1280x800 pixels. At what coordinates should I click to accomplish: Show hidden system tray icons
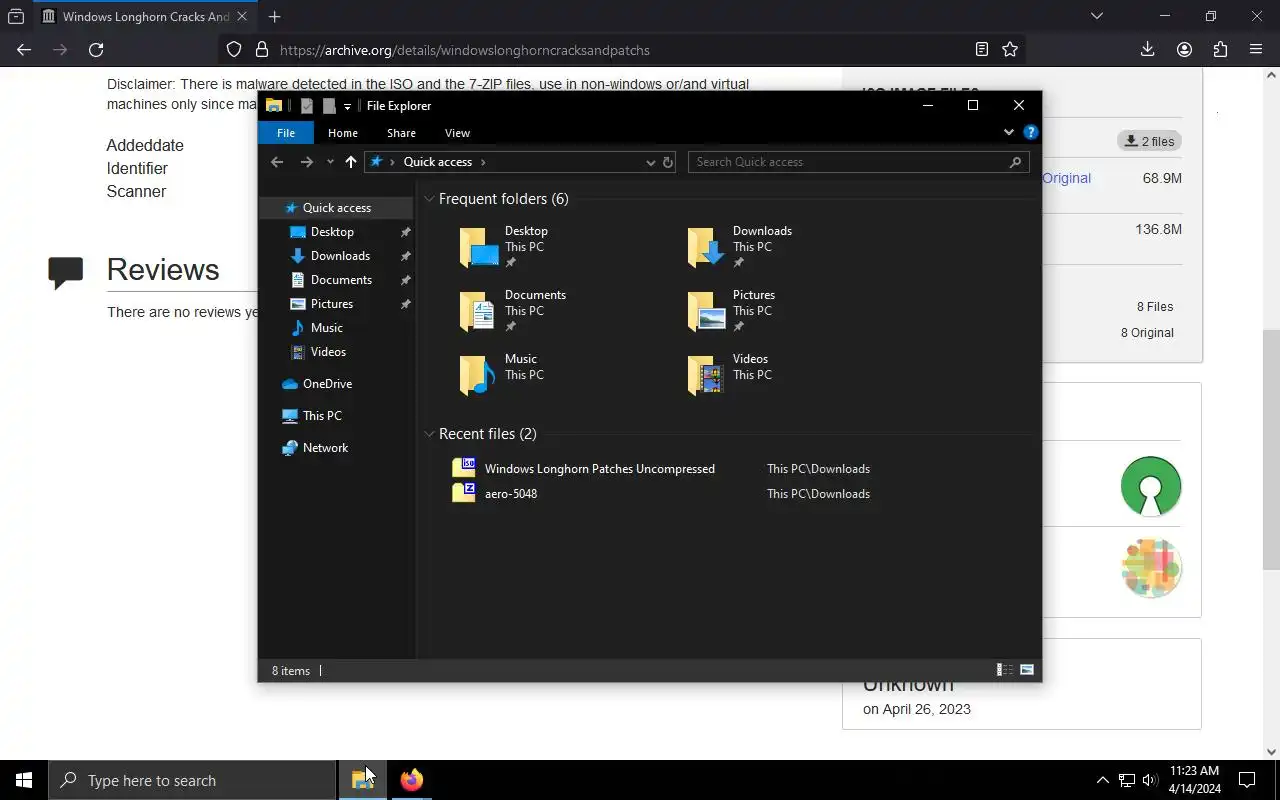click(1102, 780)
